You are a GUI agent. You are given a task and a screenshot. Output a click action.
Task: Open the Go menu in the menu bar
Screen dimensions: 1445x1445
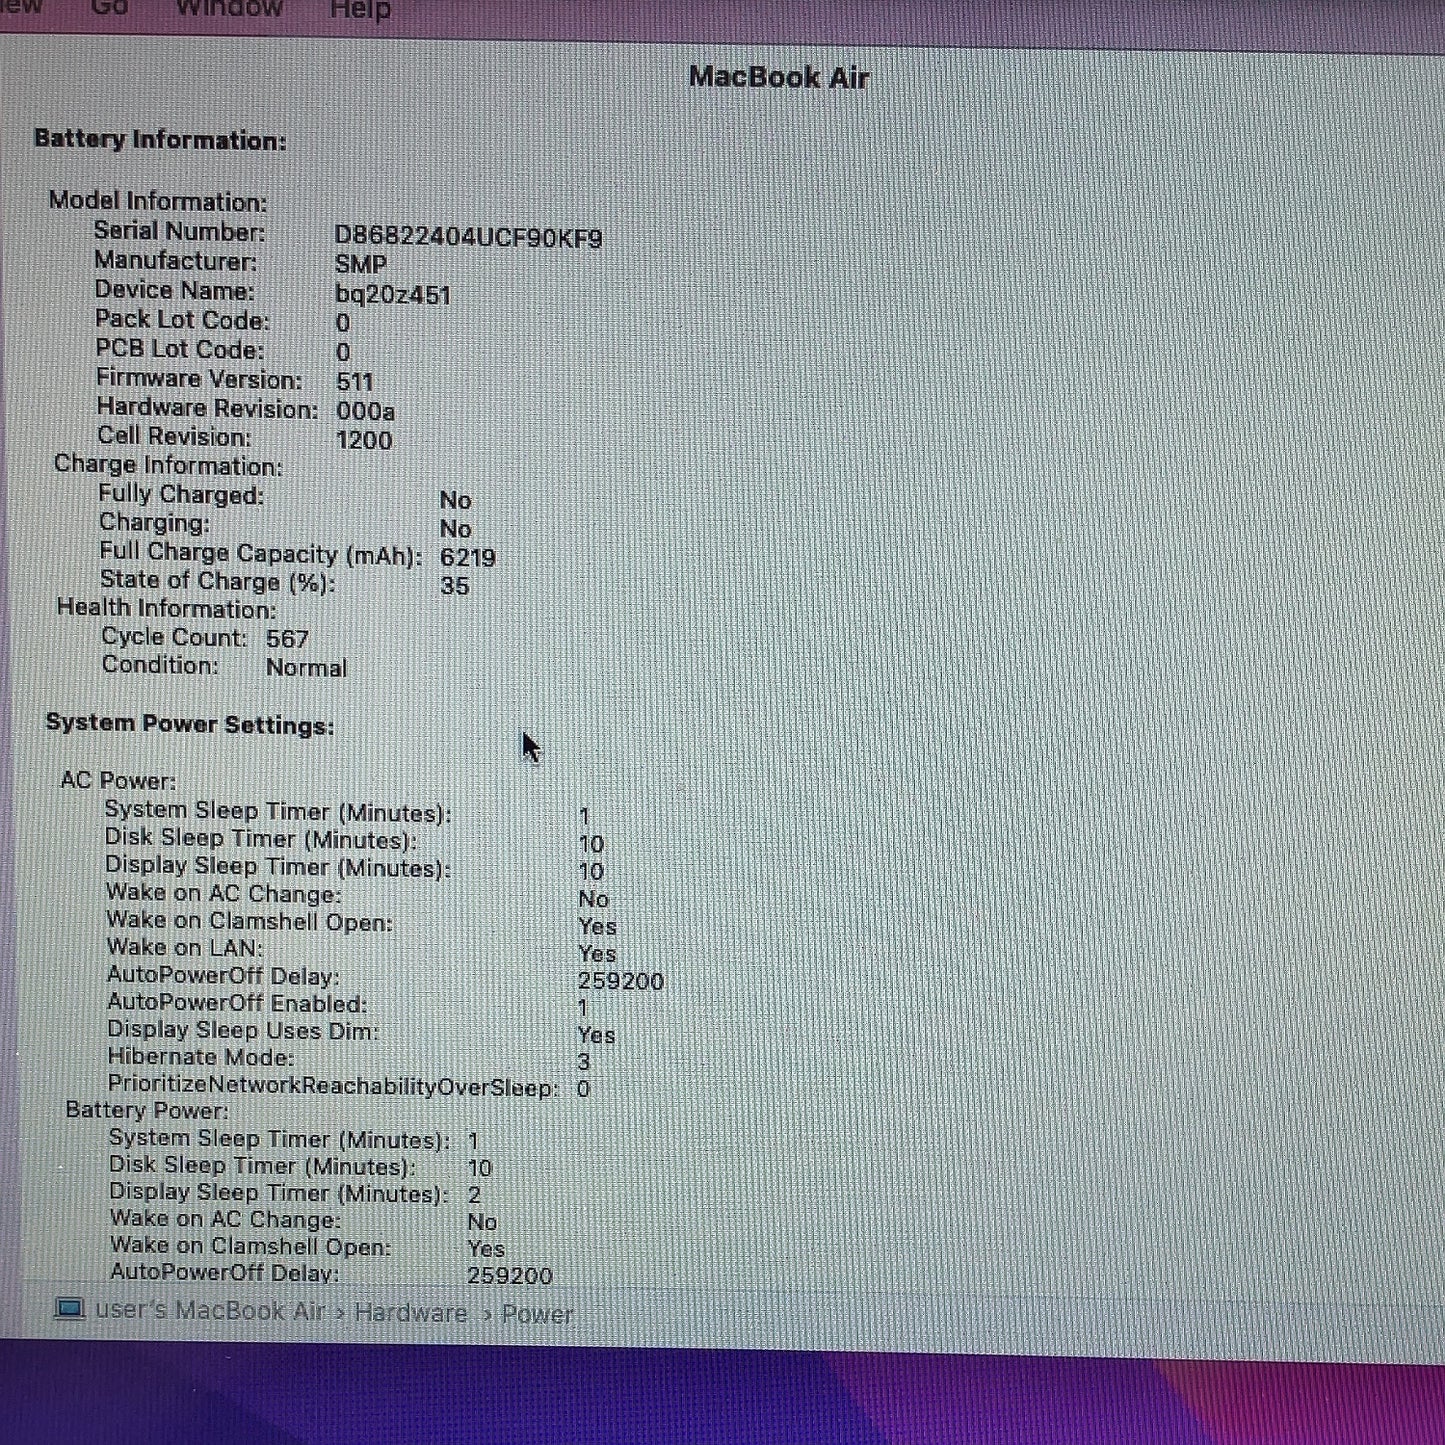(x=109, y=8)
